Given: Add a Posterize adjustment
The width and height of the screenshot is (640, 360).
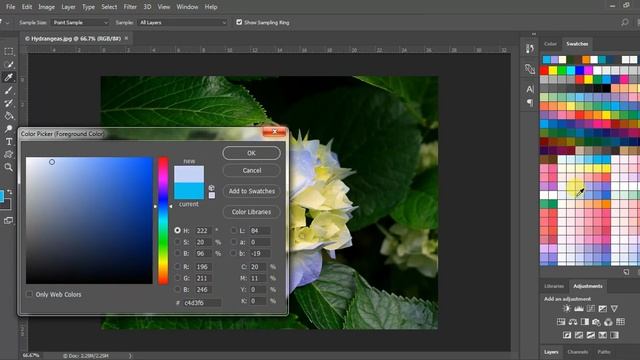Looking at the screenshot, I should (x=579, y=335).
